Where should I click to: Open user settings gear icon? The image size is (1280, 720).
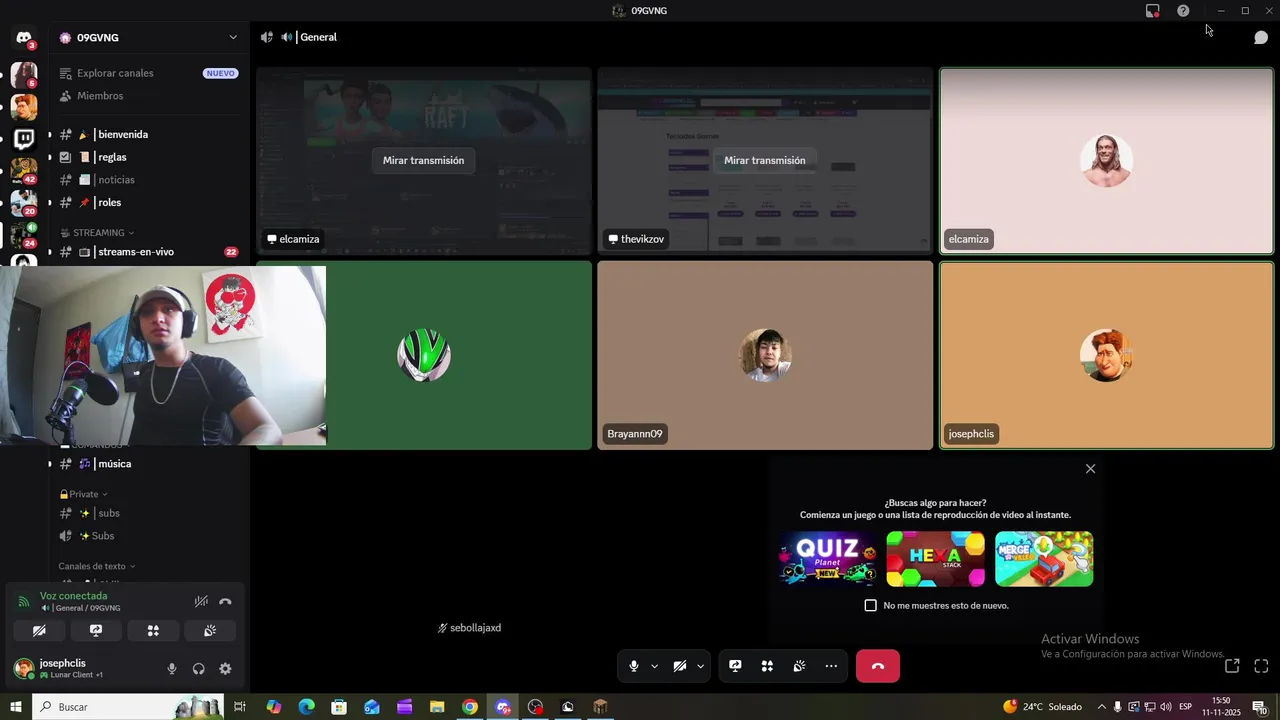[x=225, y=669]
